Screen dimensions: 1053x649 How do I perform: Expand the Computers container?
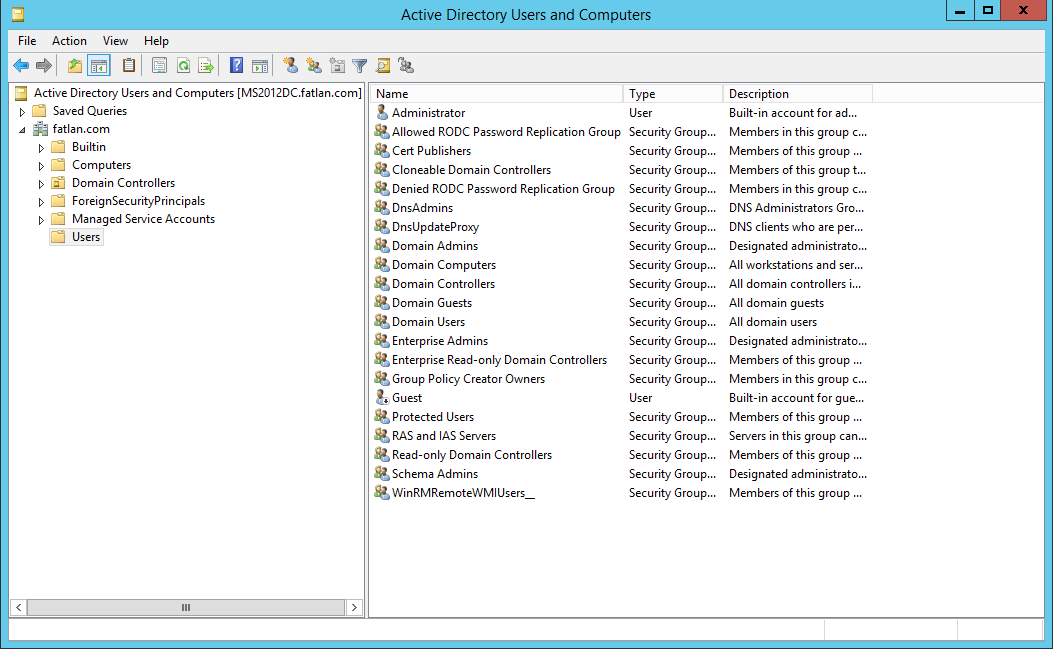[41, 166]
